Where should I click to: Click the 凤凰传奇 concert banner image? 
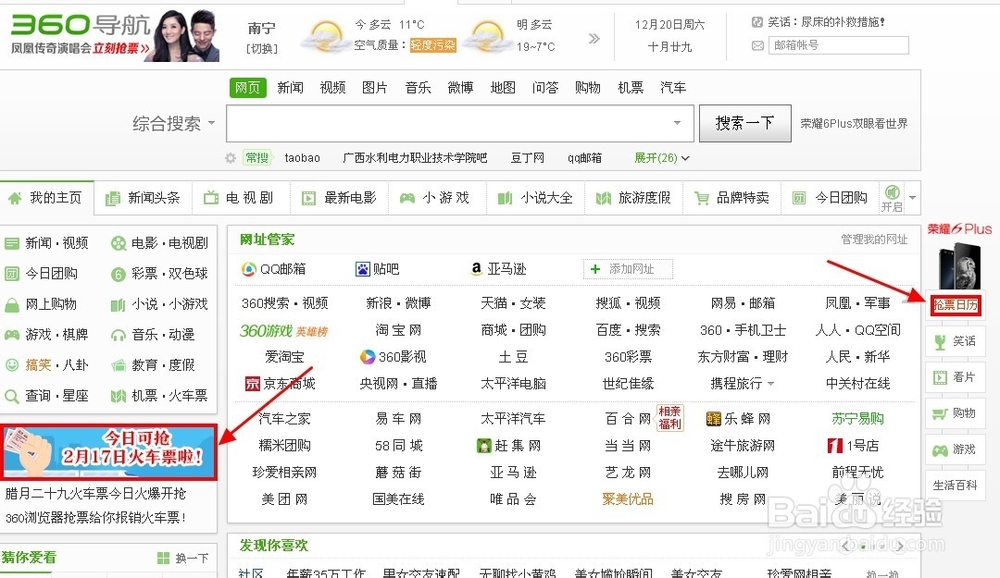(x=115, y=36)
